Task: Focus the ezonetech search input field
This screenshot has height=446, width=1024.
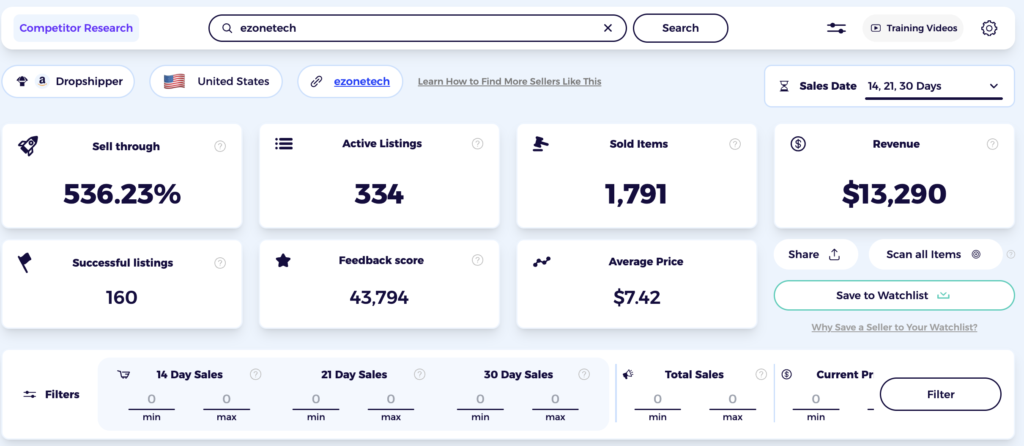Action: pyautogui.click(x=417, y=28)
